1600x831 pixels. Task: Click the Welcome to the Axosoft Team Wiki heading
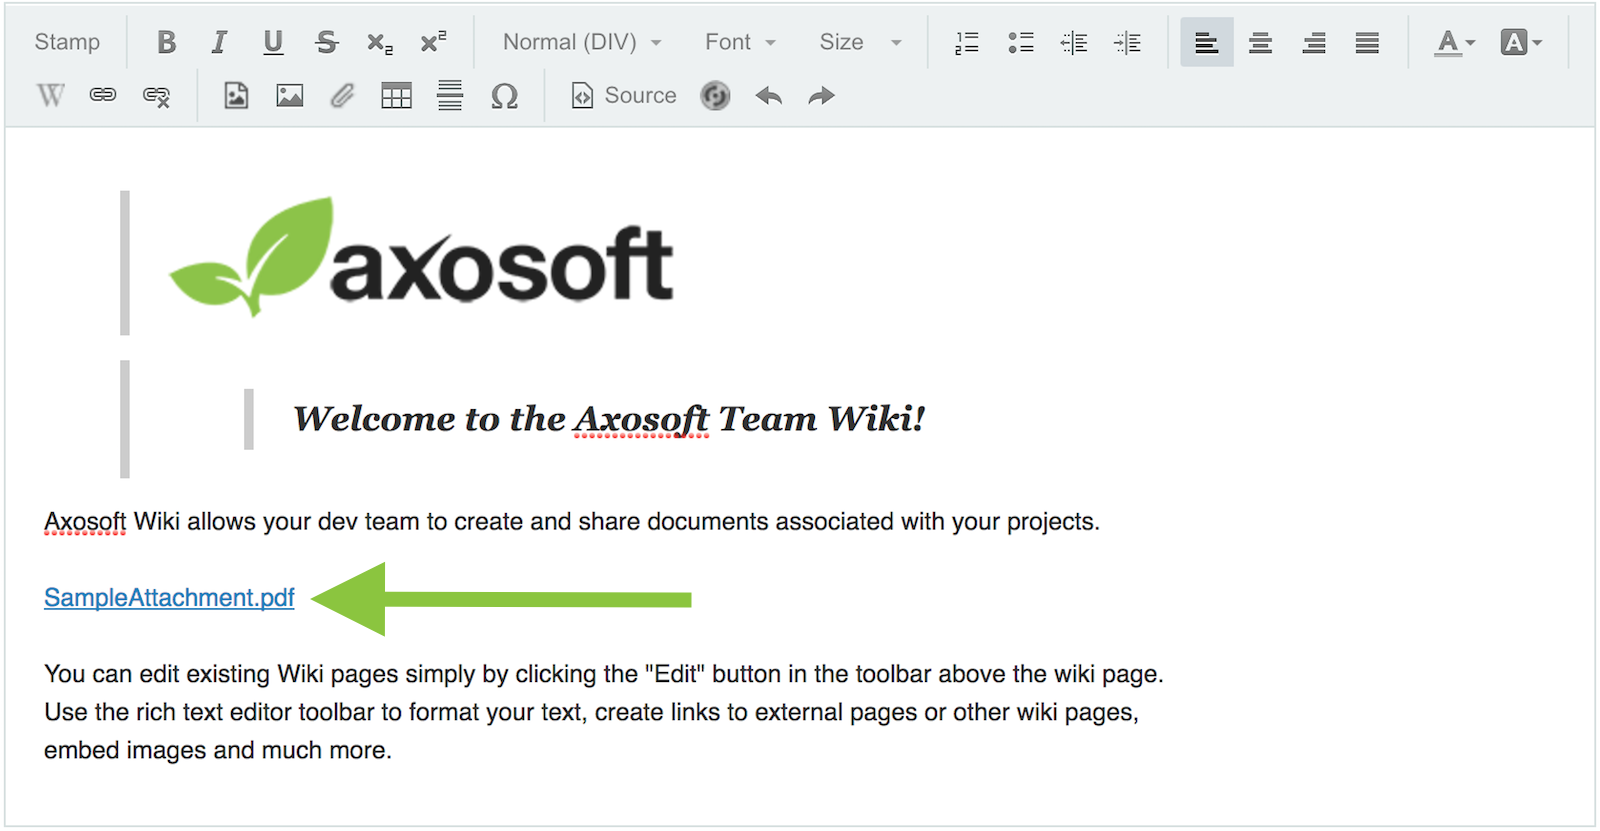(609, 418)
